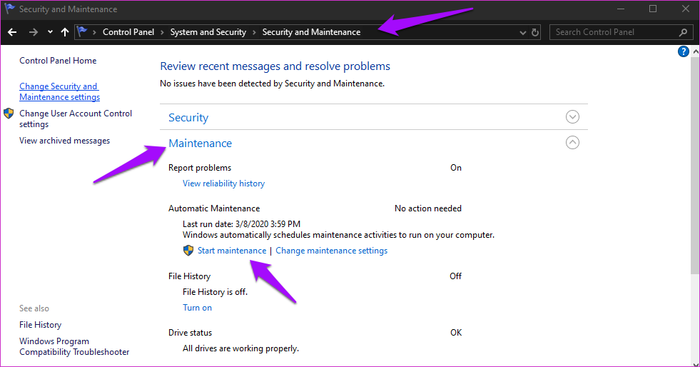Click the forward navigation arrow
This screenshot has height=367, width=700.
click(x=33, y=32)
